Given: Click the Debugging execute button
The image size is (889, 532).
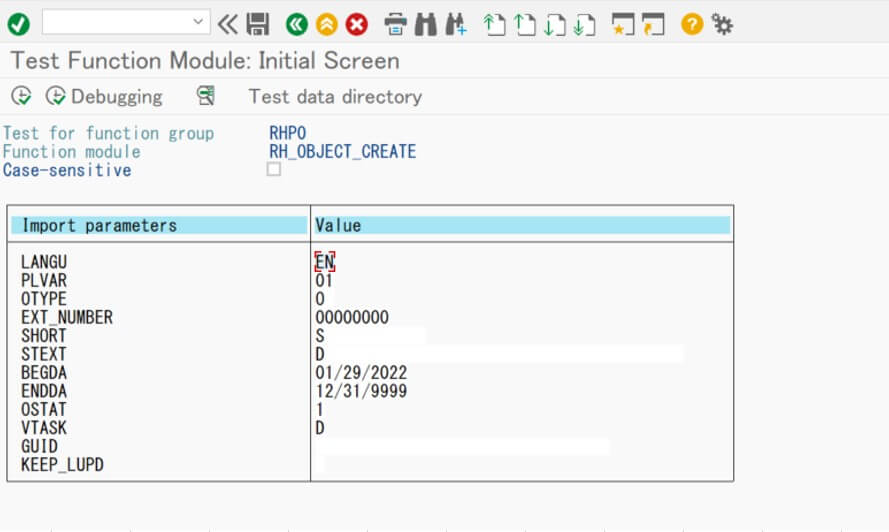Looking at the screenshot, I should pos(104,96).
